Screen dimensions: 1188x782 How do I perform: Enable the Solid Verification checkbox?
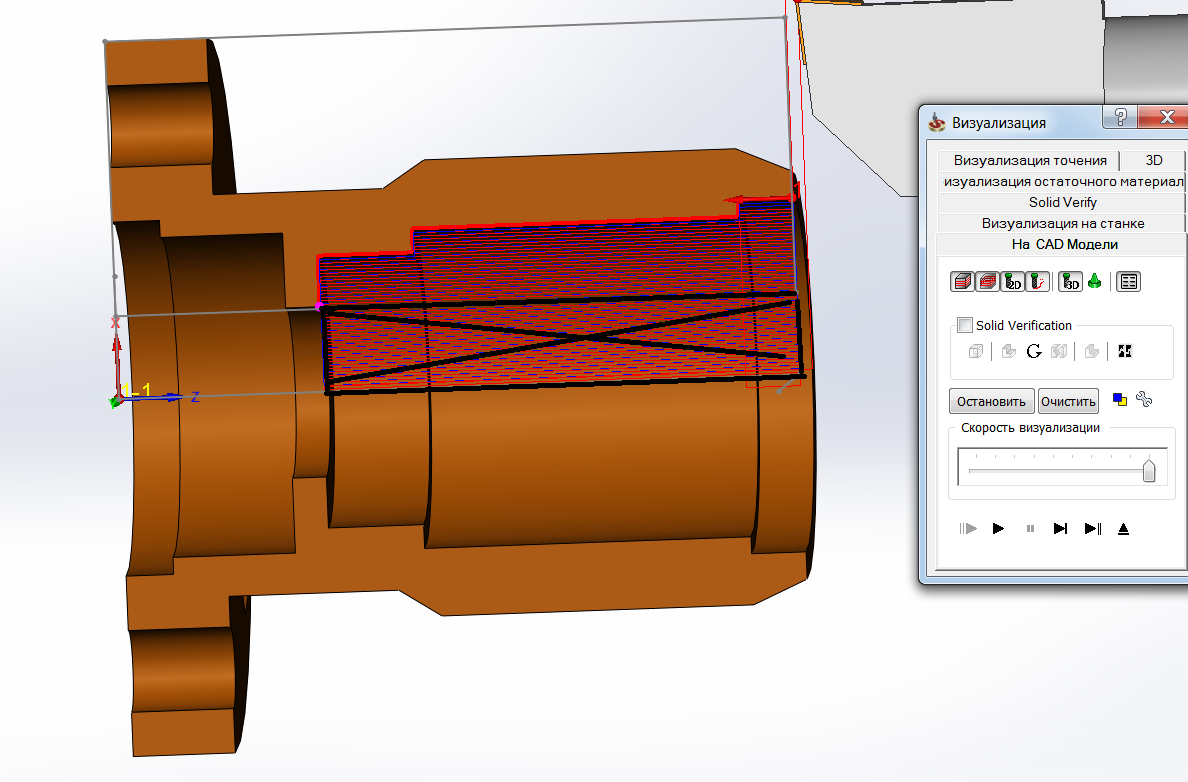pyautogui.click(x=964, y=325)
